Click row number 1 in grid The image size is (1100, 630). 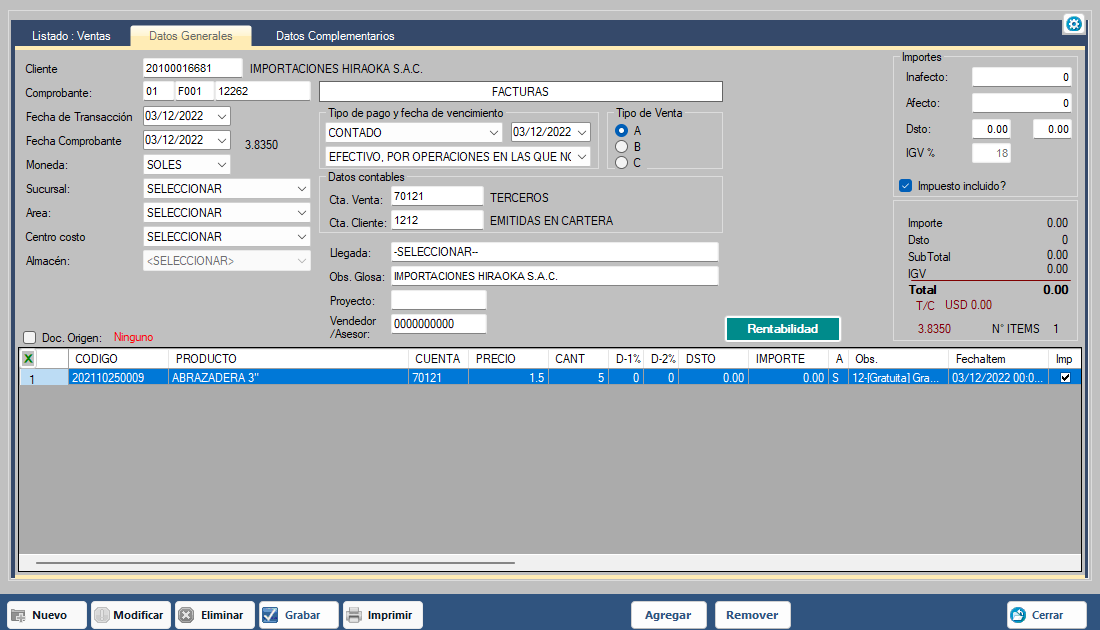point(43,377)
